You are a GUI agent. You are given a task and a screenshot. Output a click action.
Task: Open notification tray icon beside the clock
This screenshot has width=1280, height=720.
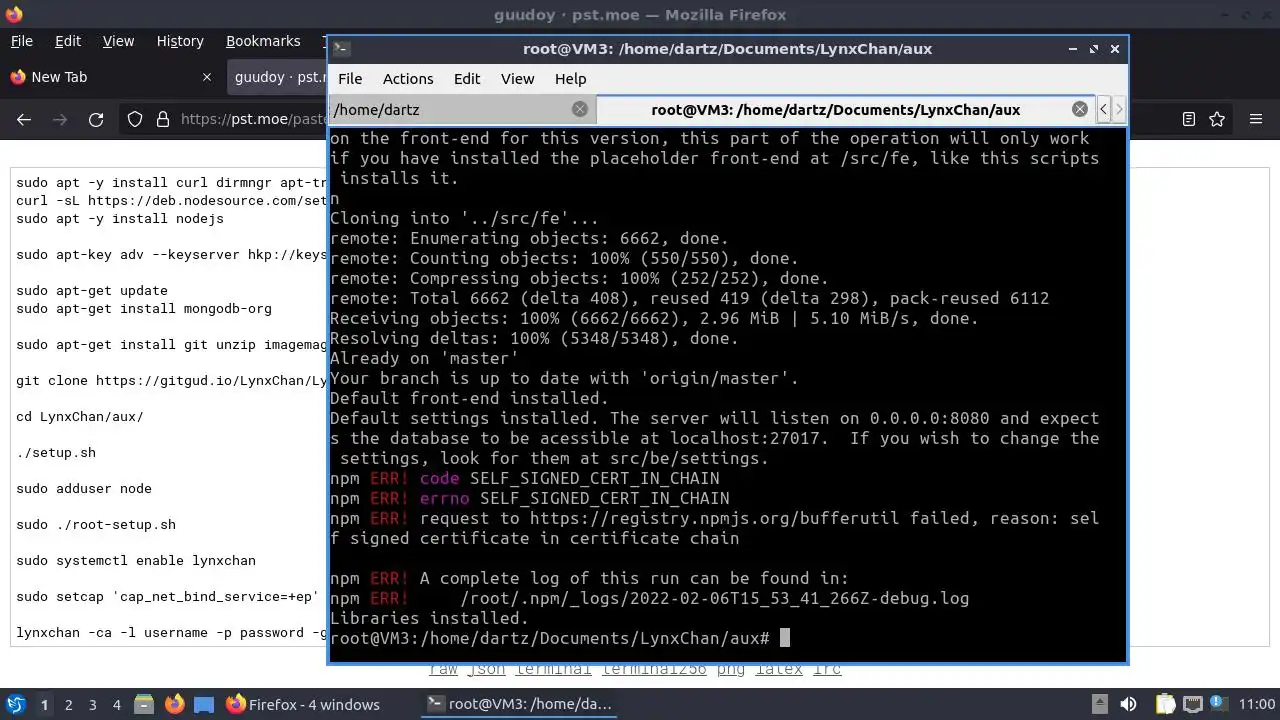[x=1220, y=704]
